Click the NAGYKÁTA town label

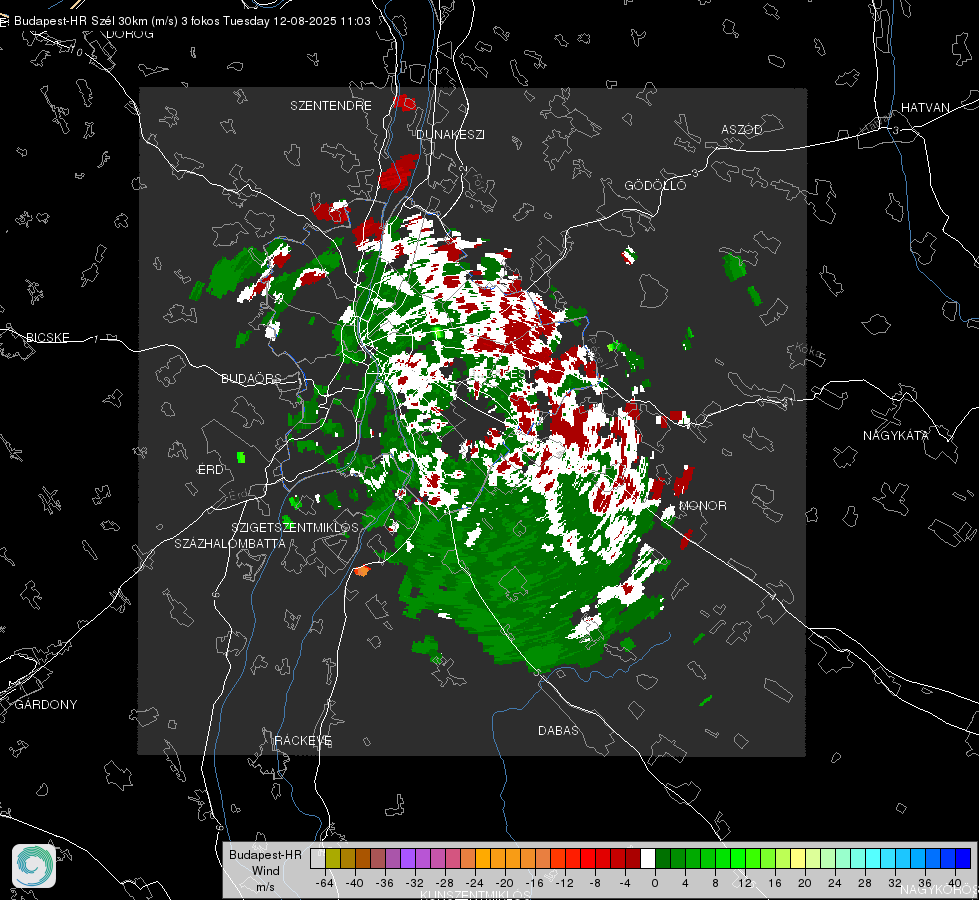896,435
